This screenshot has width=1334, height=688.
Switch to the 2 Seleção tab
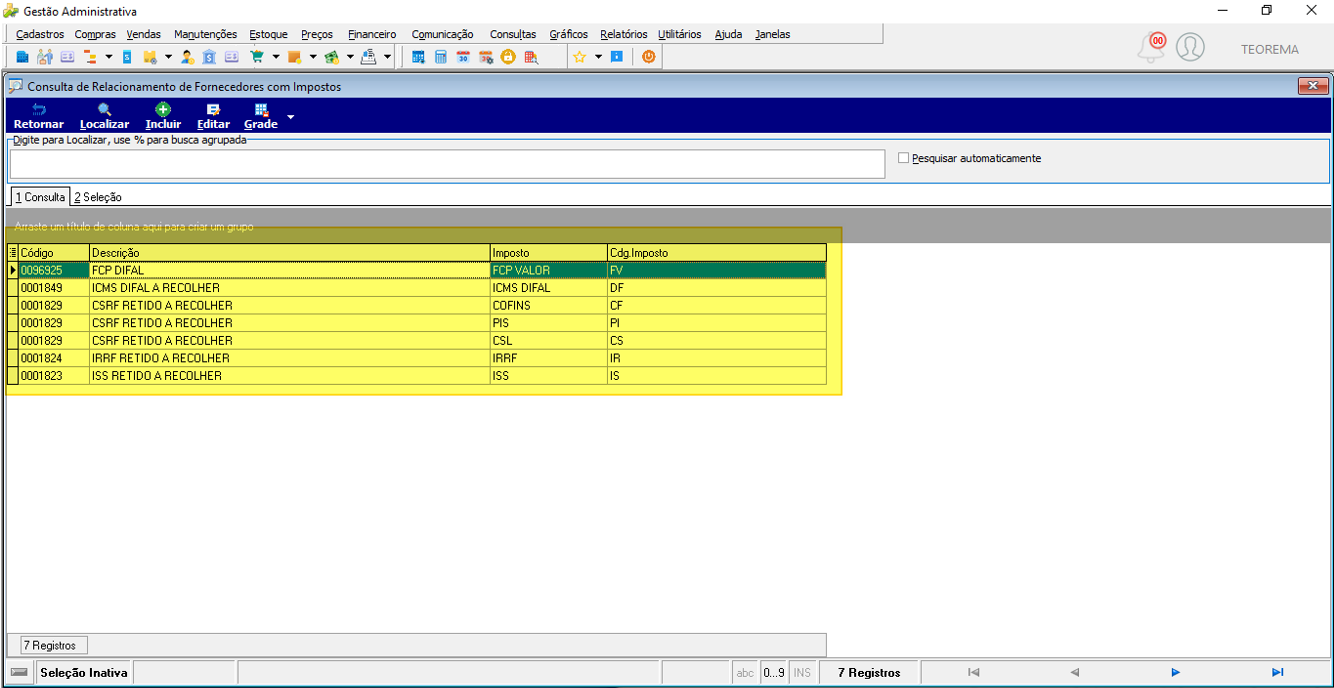[x=98, y=197]
